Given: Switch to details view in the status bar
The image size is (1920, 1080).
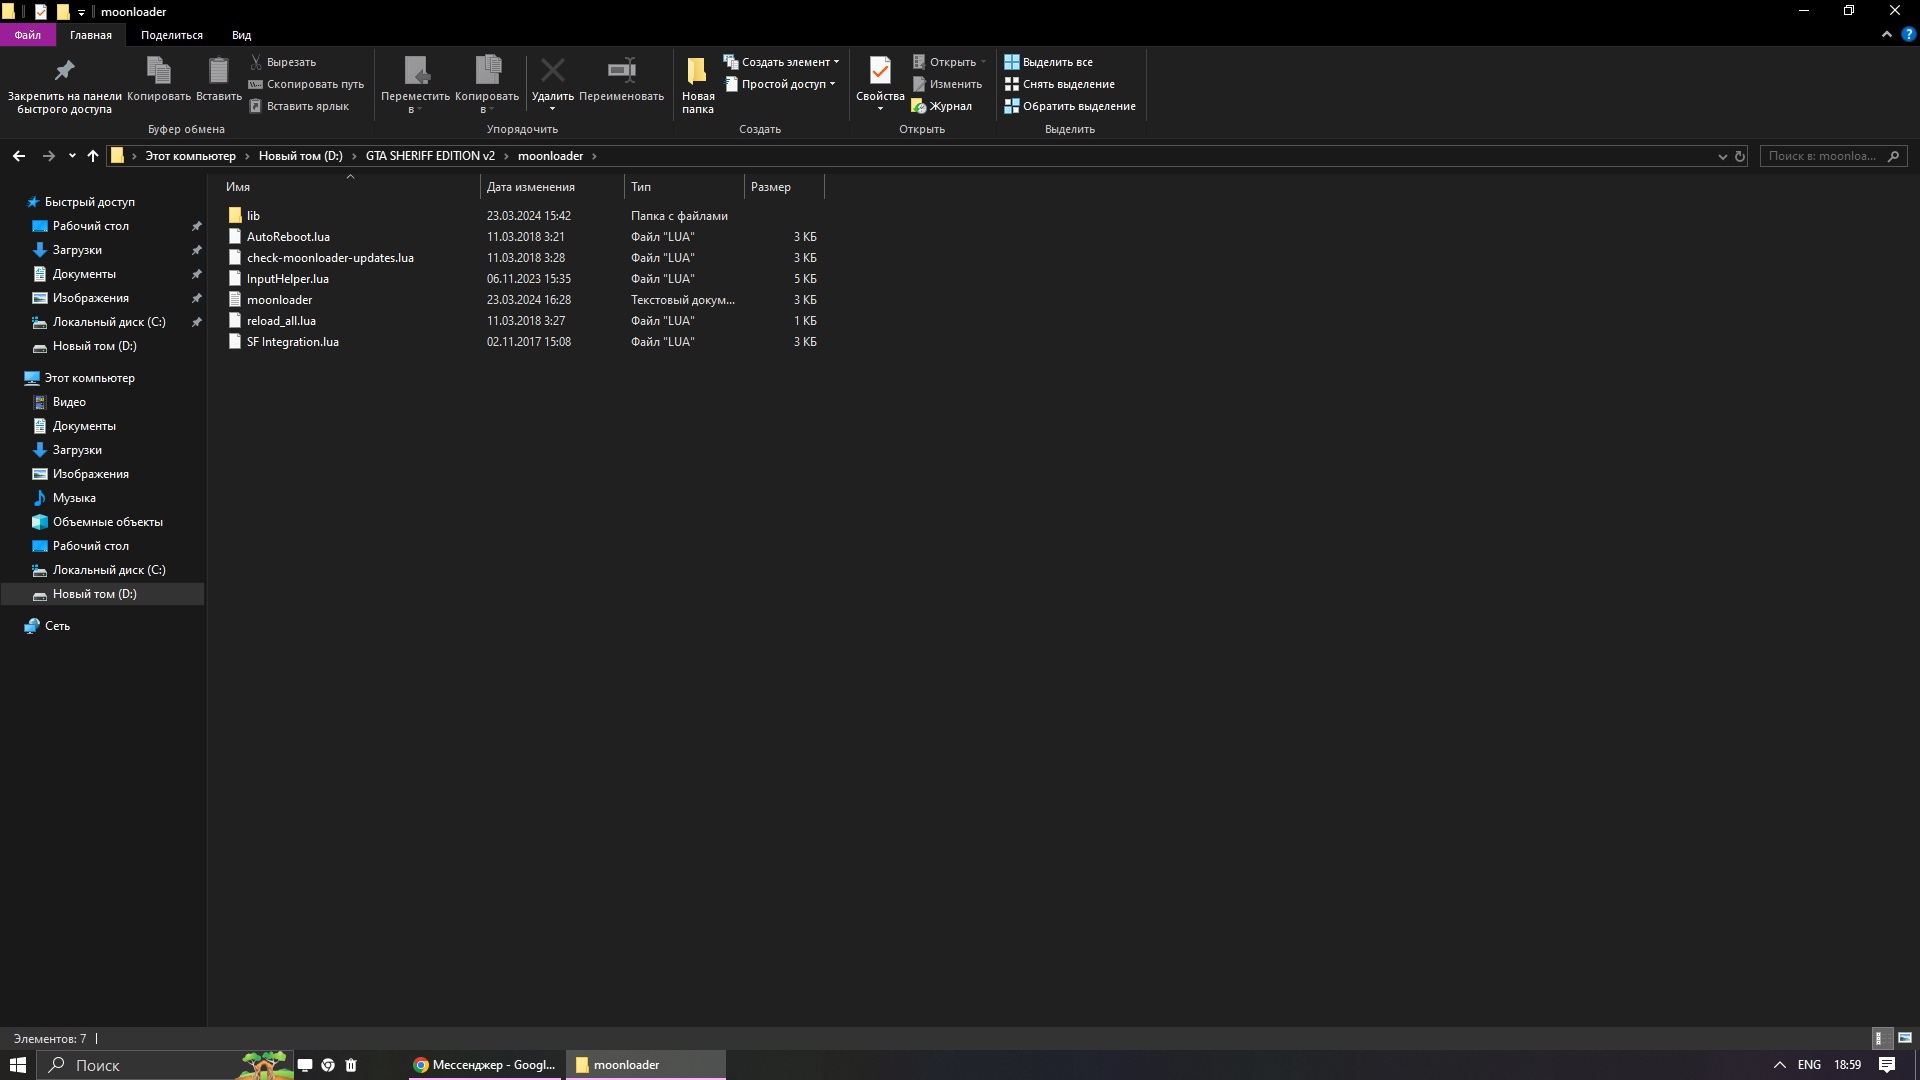Looking at the screenshot, I should (x=1879, y=1038).
